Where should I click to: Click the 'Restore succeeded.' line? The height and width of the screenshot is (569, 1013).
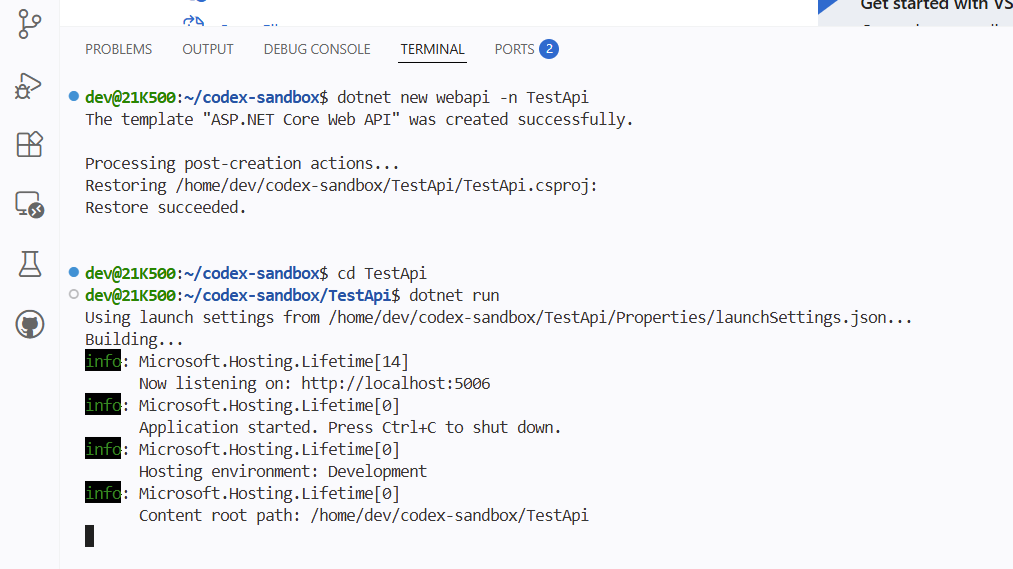(165, 208)
